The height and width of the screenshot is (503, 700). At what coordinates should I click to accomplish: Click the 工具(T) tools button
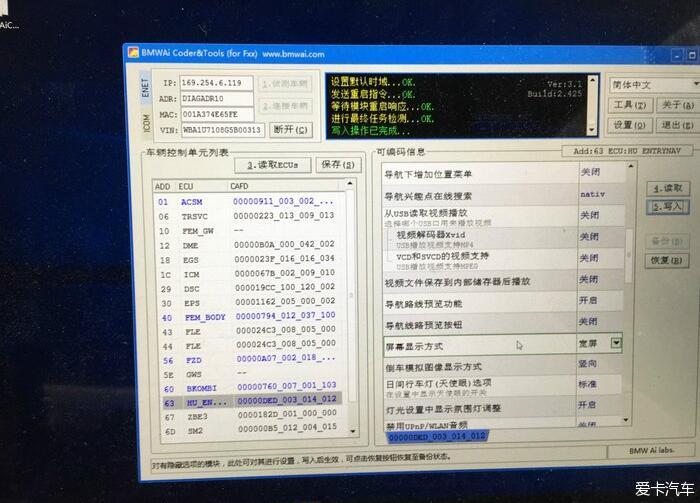click(630, 105)
